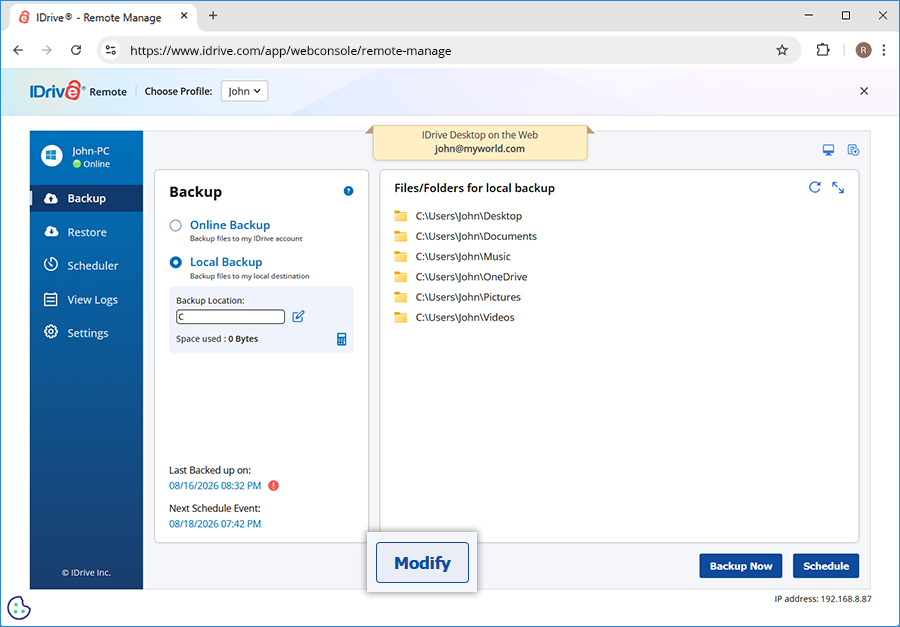Screen dimensions: 900x627
Task: Open the last backed up date link
Action: click(215, 486)
